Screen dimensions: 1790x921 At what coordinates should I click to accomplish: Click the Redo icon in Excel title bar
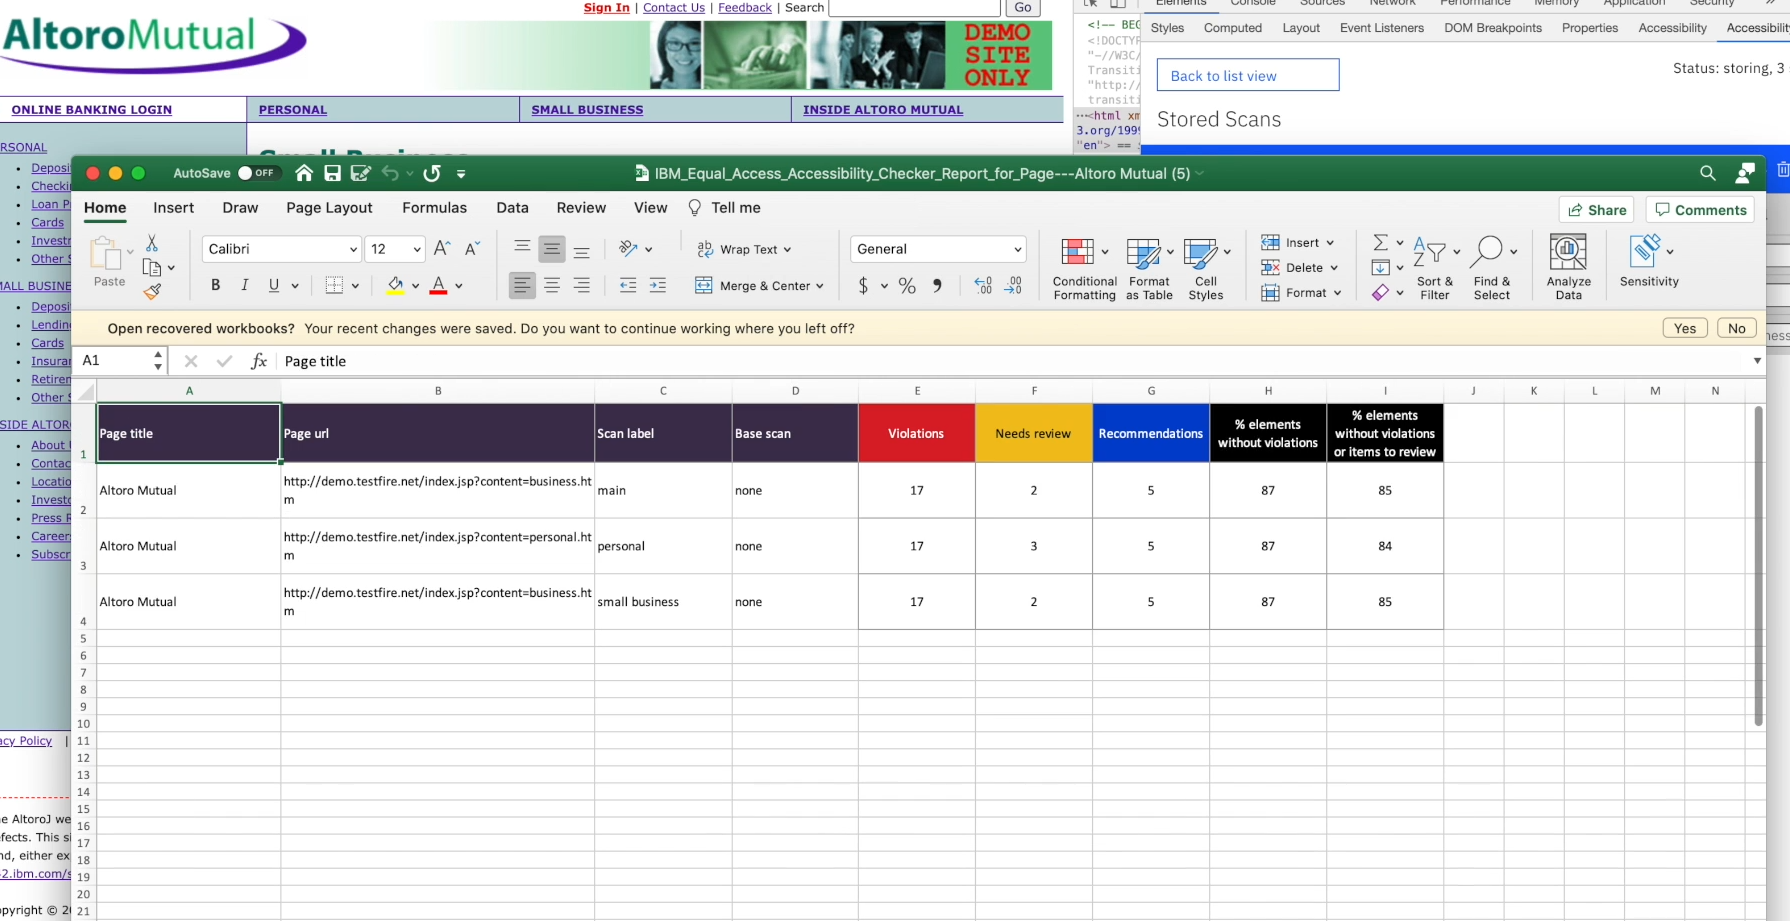(432, 173)
